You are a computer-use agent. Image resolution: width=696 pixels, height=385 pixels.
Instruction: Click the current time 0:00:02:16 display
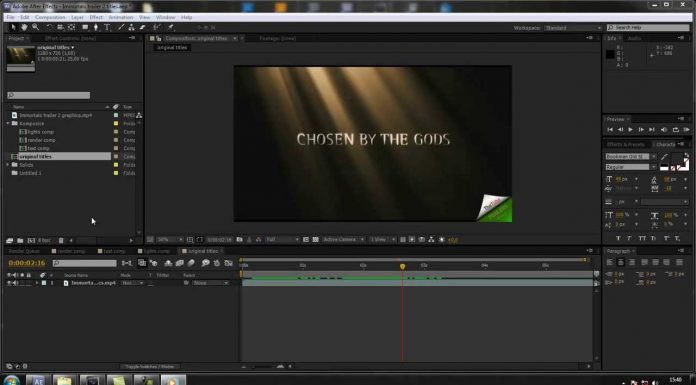[x=27, y=263]
